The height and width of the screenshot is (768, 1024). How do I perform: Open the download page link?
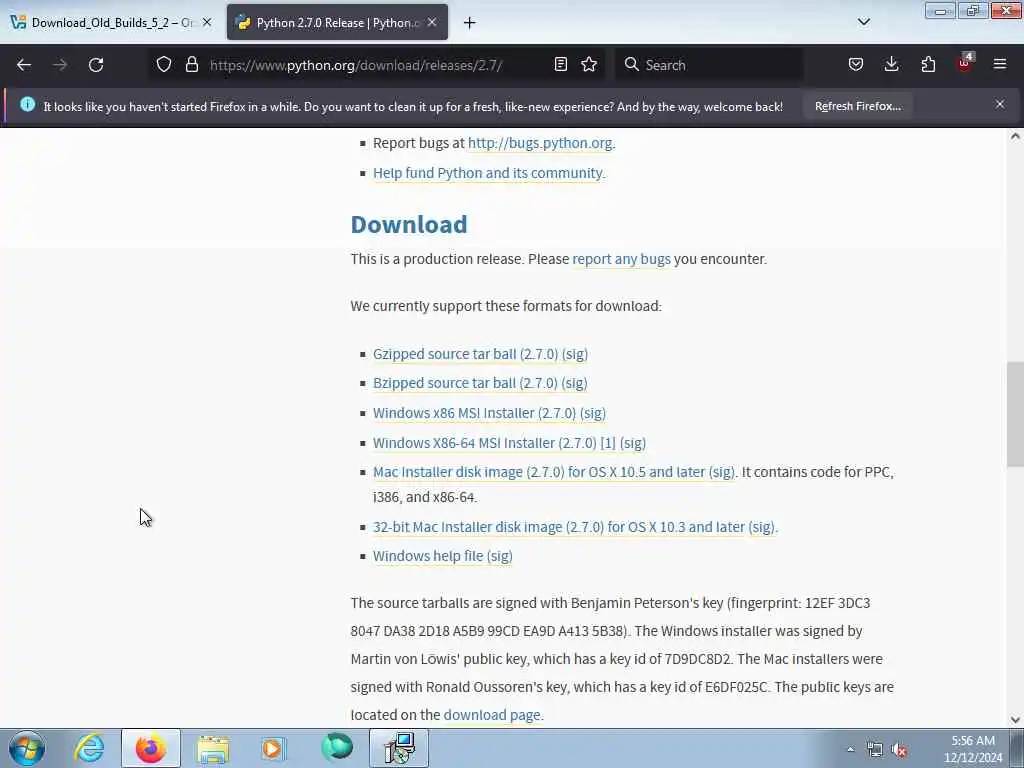(492, 715)
